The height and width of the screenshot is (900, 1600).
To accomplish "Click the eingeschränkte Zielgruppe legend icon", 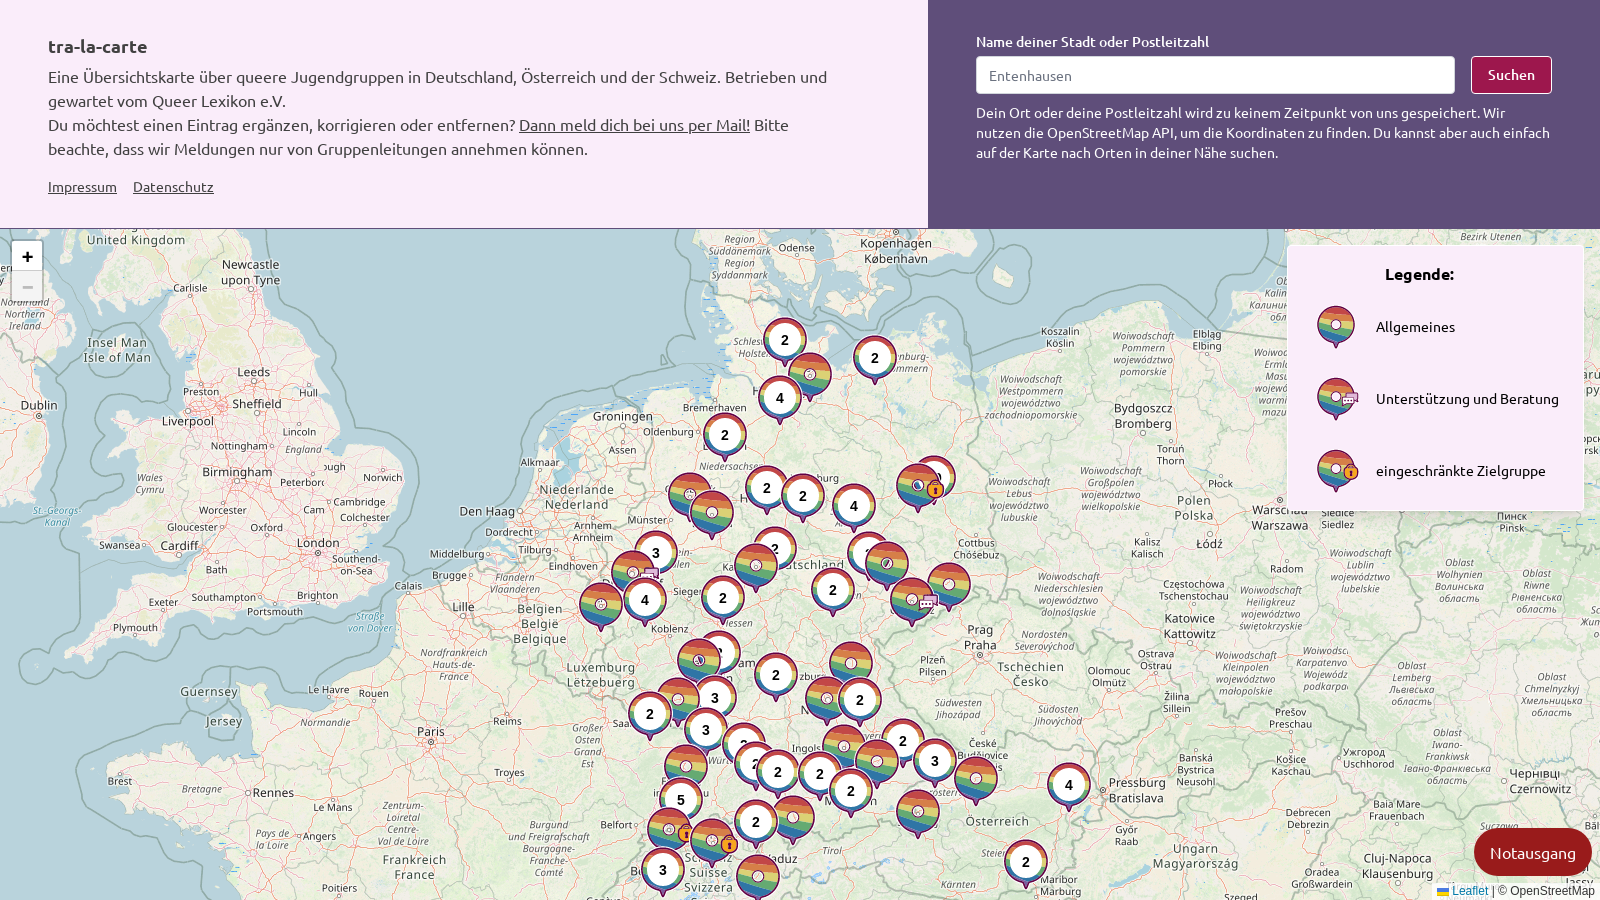I will click(1337, 471).
